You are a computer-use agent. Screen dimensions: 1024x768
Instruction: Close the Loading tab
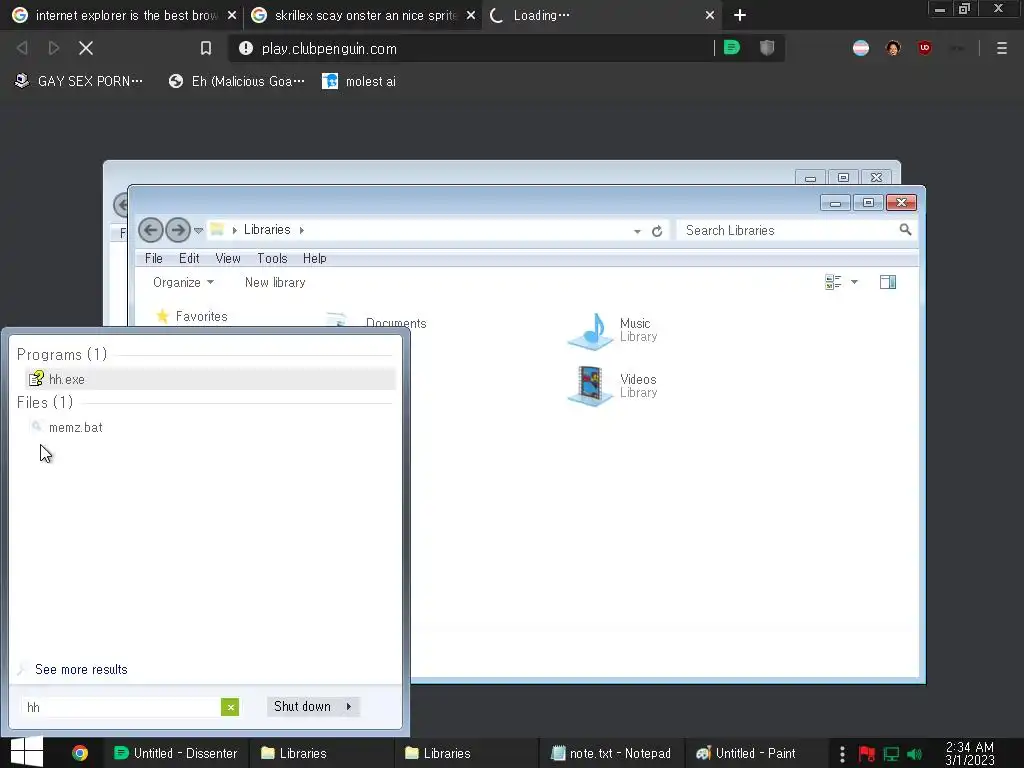point(710,15)
